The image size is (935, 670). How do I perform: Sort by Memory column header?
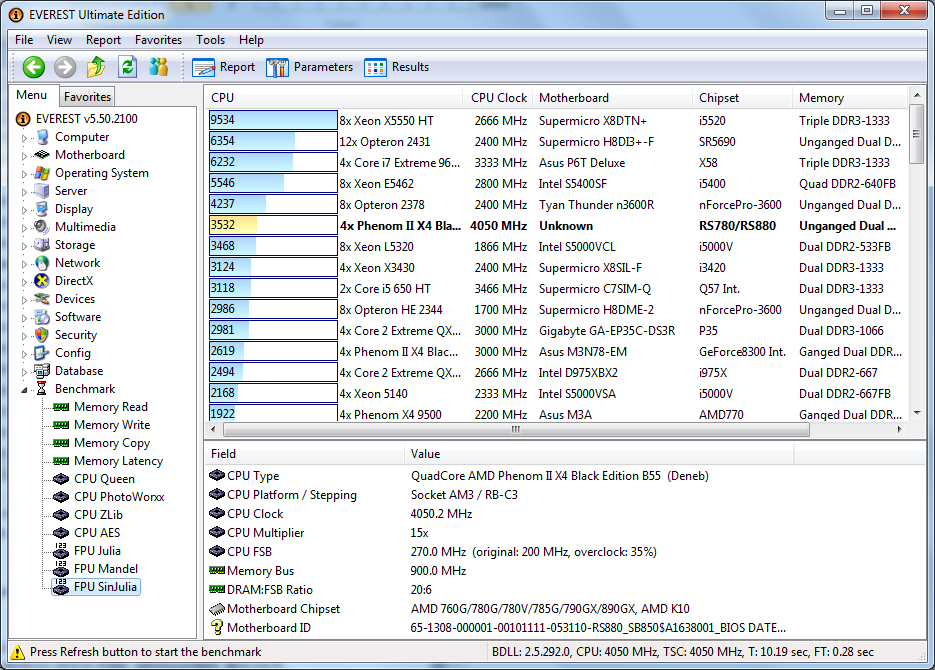tap(850, 98)
